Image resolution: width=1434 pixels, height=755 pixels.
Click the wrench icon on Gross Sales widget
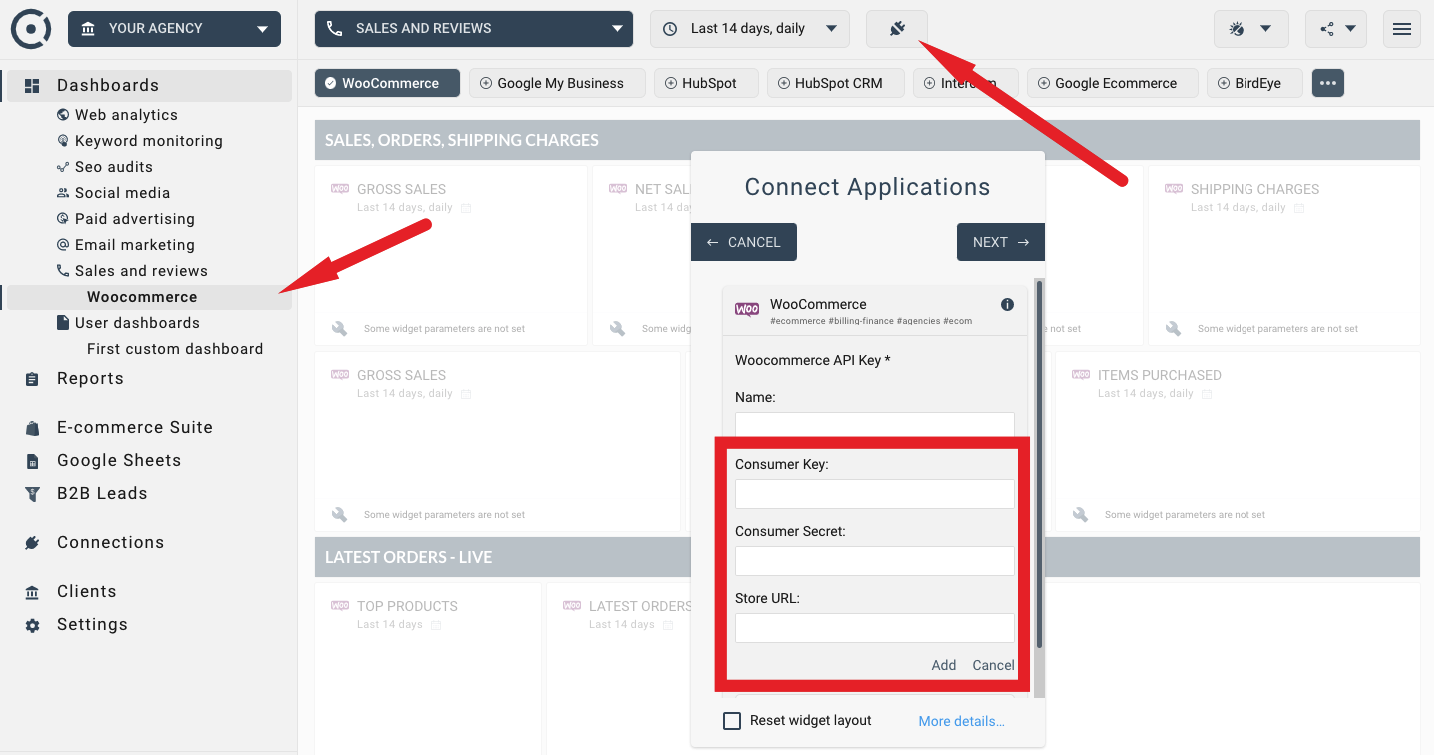(x=340, y=328)
